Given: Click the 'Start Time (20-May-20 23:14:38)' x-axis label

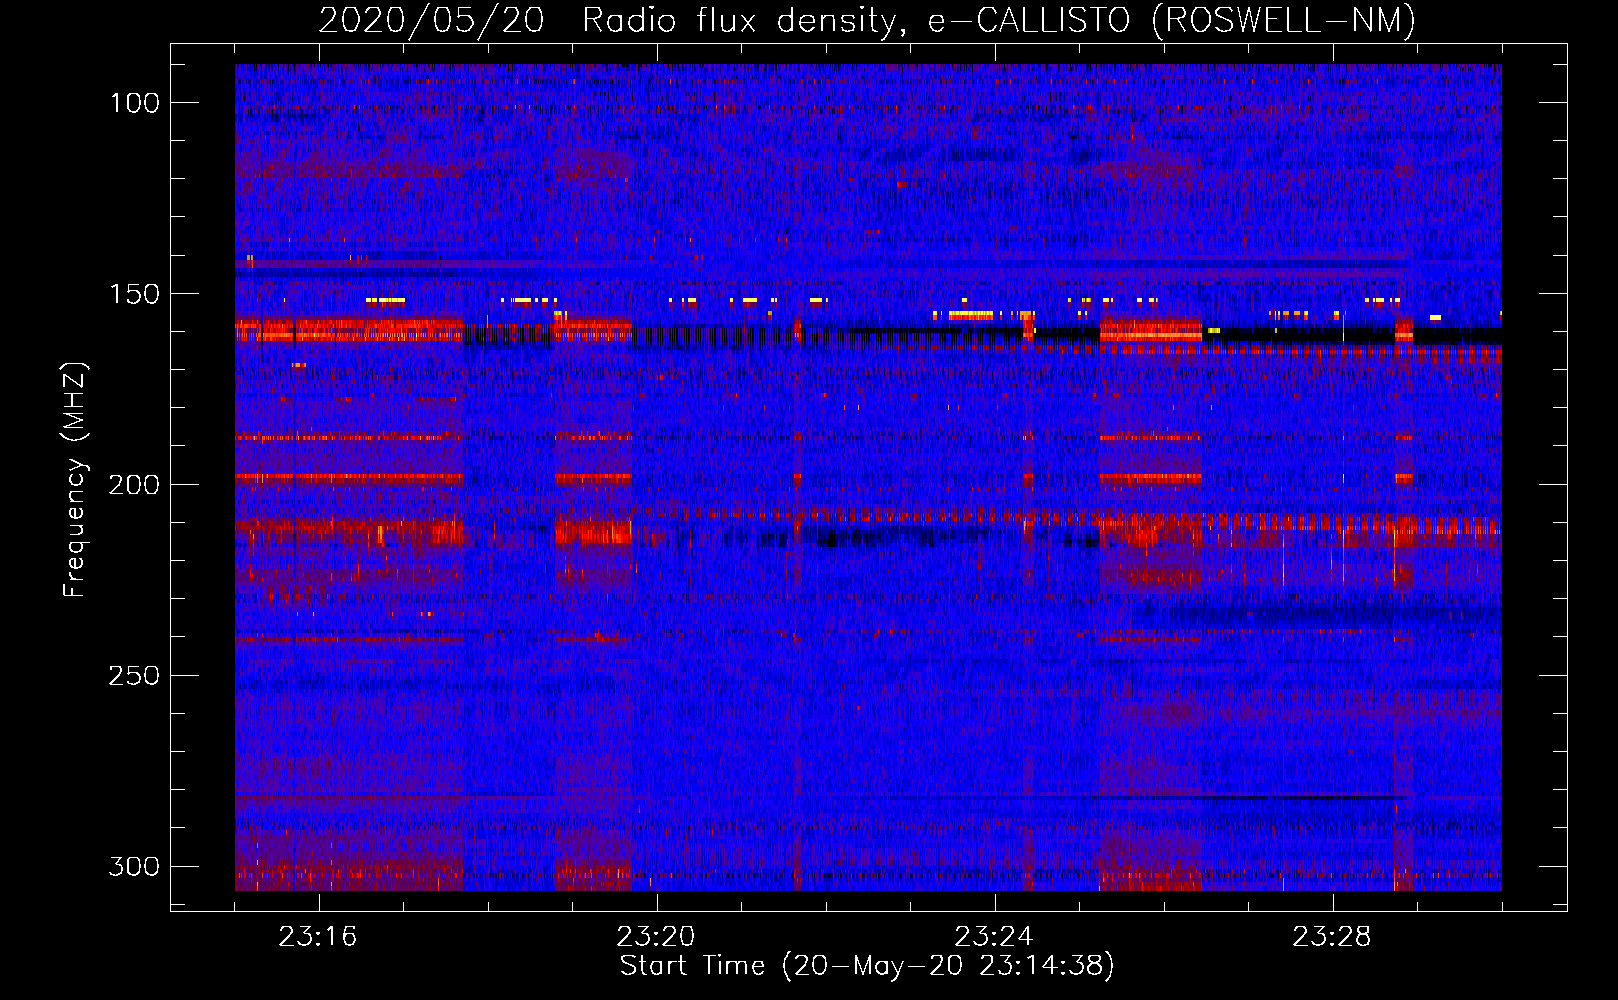Looking at the screenshot, I should click(x=867, y=966).
